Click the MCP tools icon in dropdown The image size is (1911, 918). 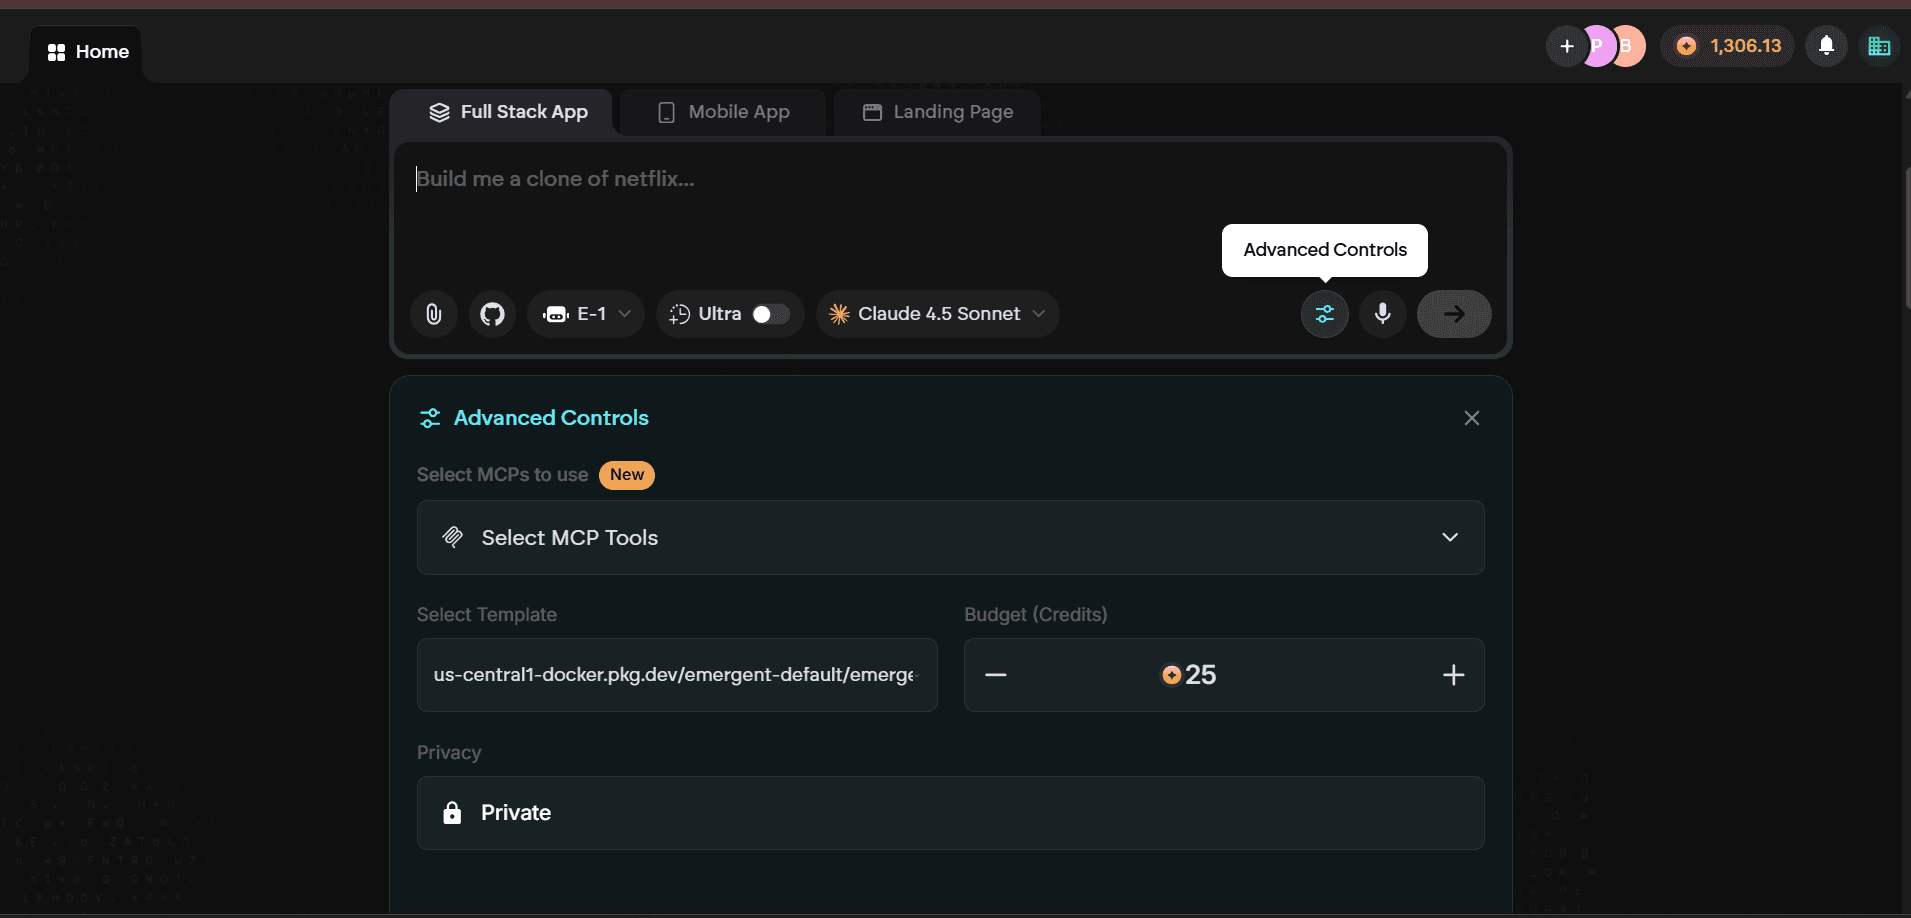pos(453,538)
